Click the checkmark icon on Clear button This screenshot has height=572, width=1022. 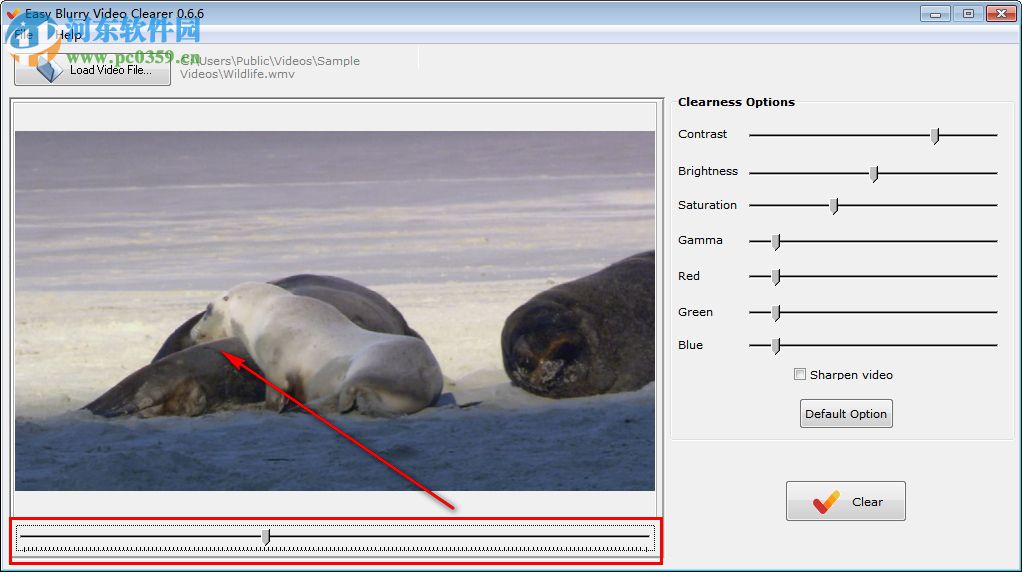click(826, 501)
